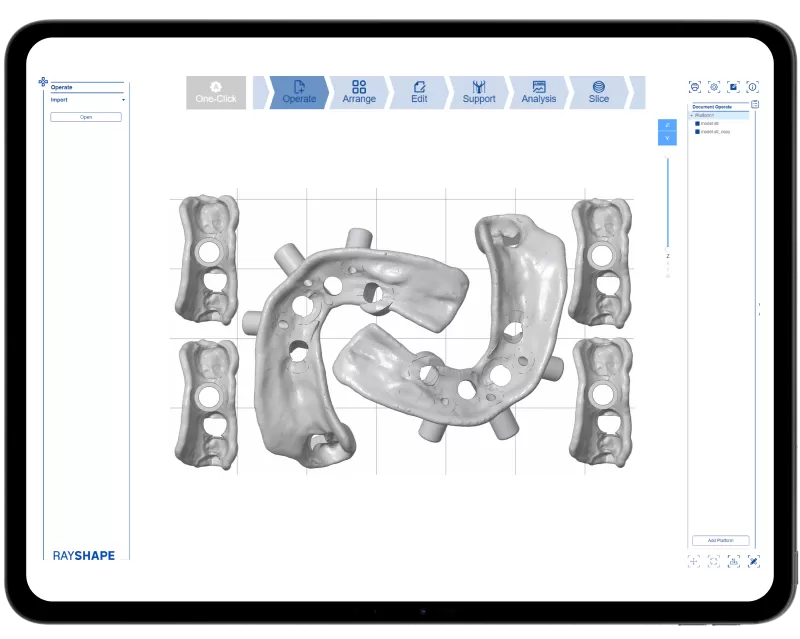Image resolution: width=800 pixels, height=639 pixels.
Task: Toggle the blue Z axis view button
Action: [x=667, y=125]
